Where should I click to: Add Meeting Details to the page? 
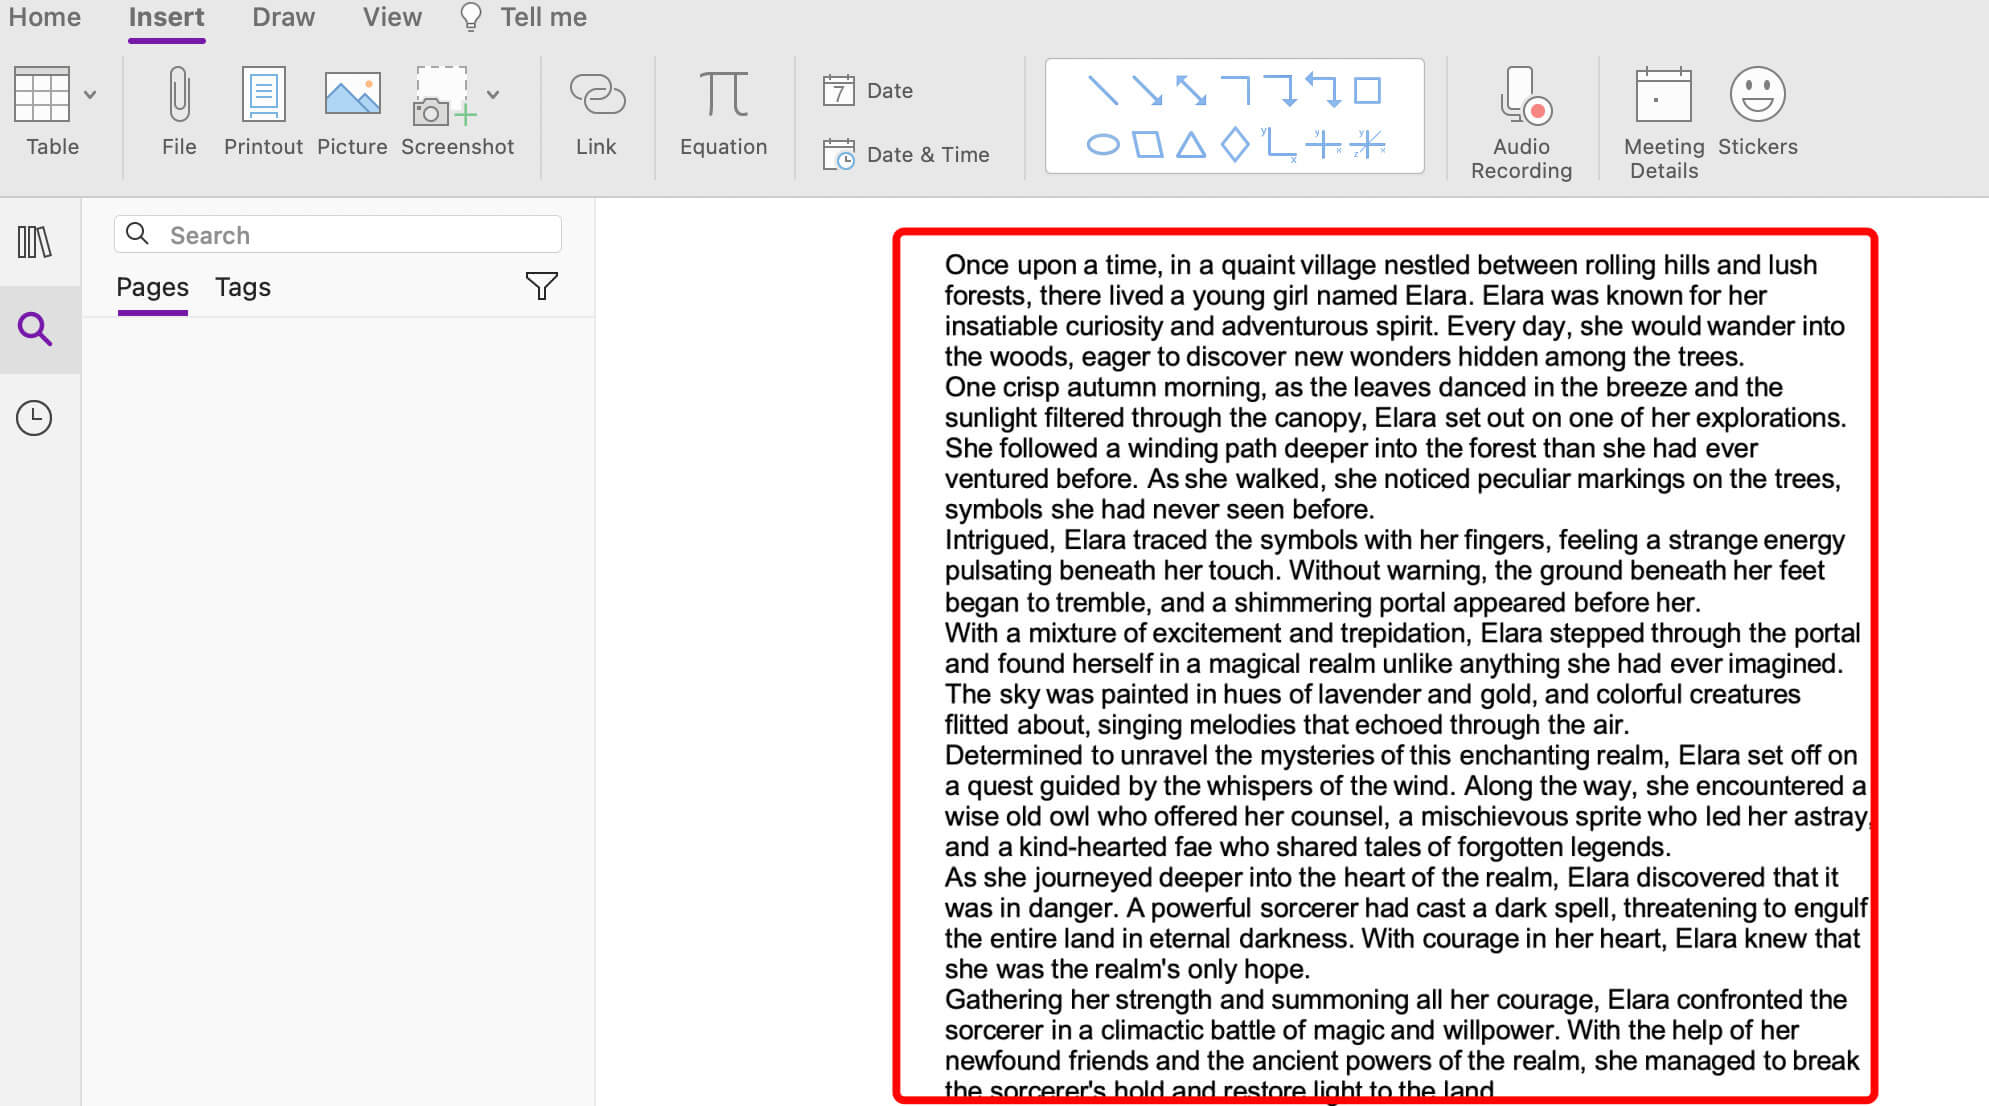(1663, 122)
